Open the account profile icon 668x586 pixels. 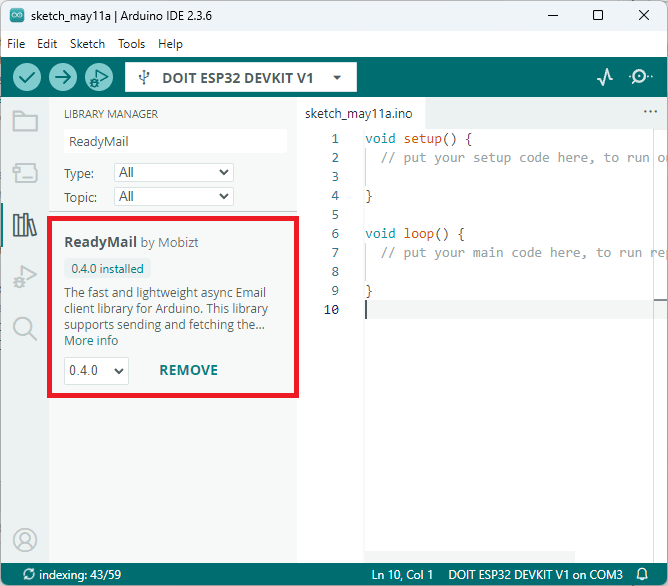(x=25, y=540)
